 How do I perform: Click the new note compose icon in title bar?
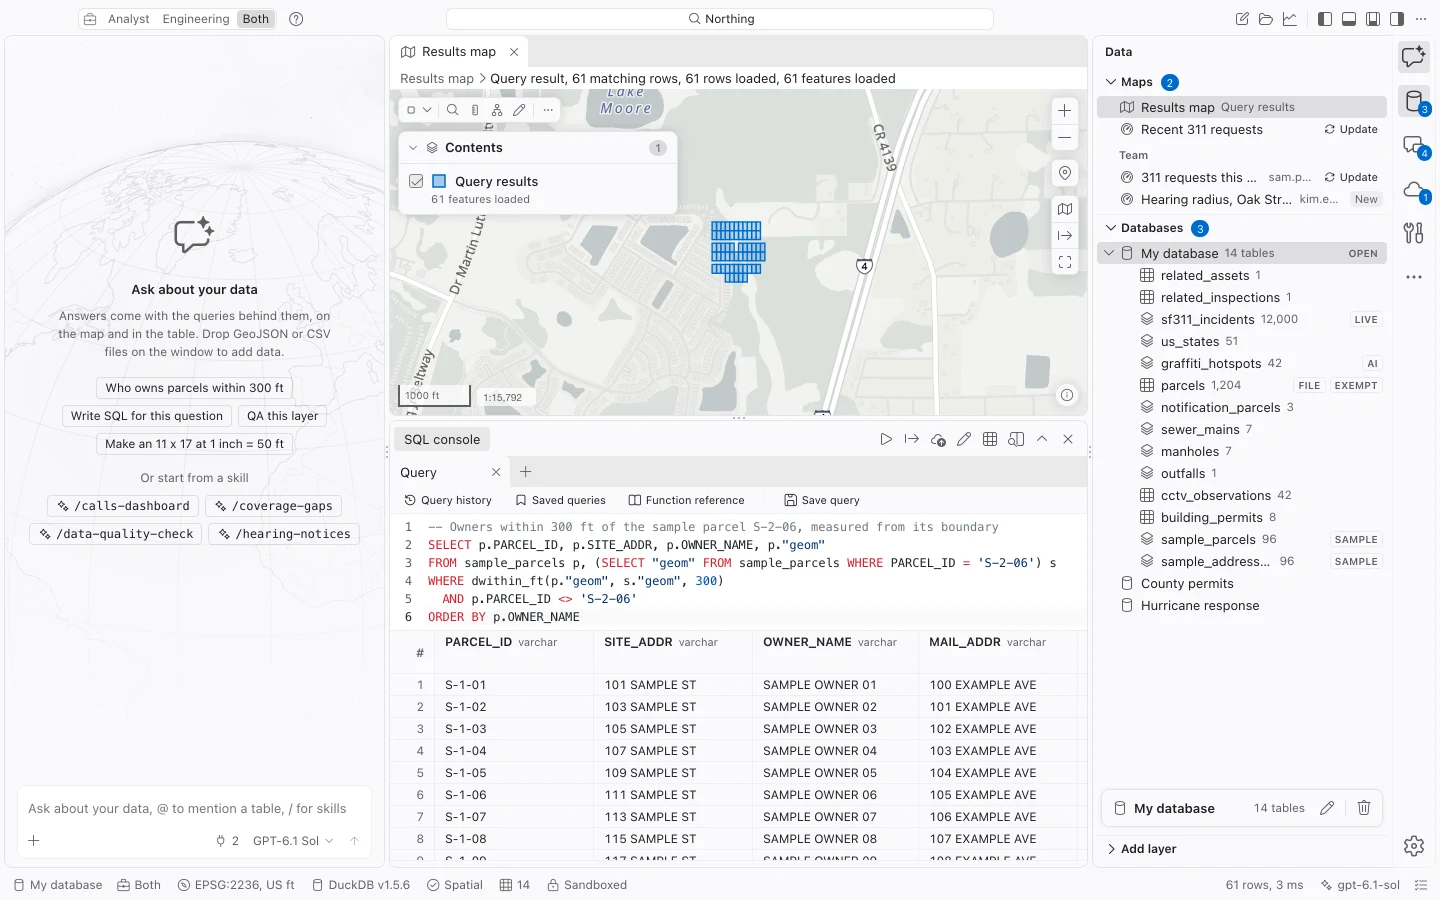pos(1242,19)
